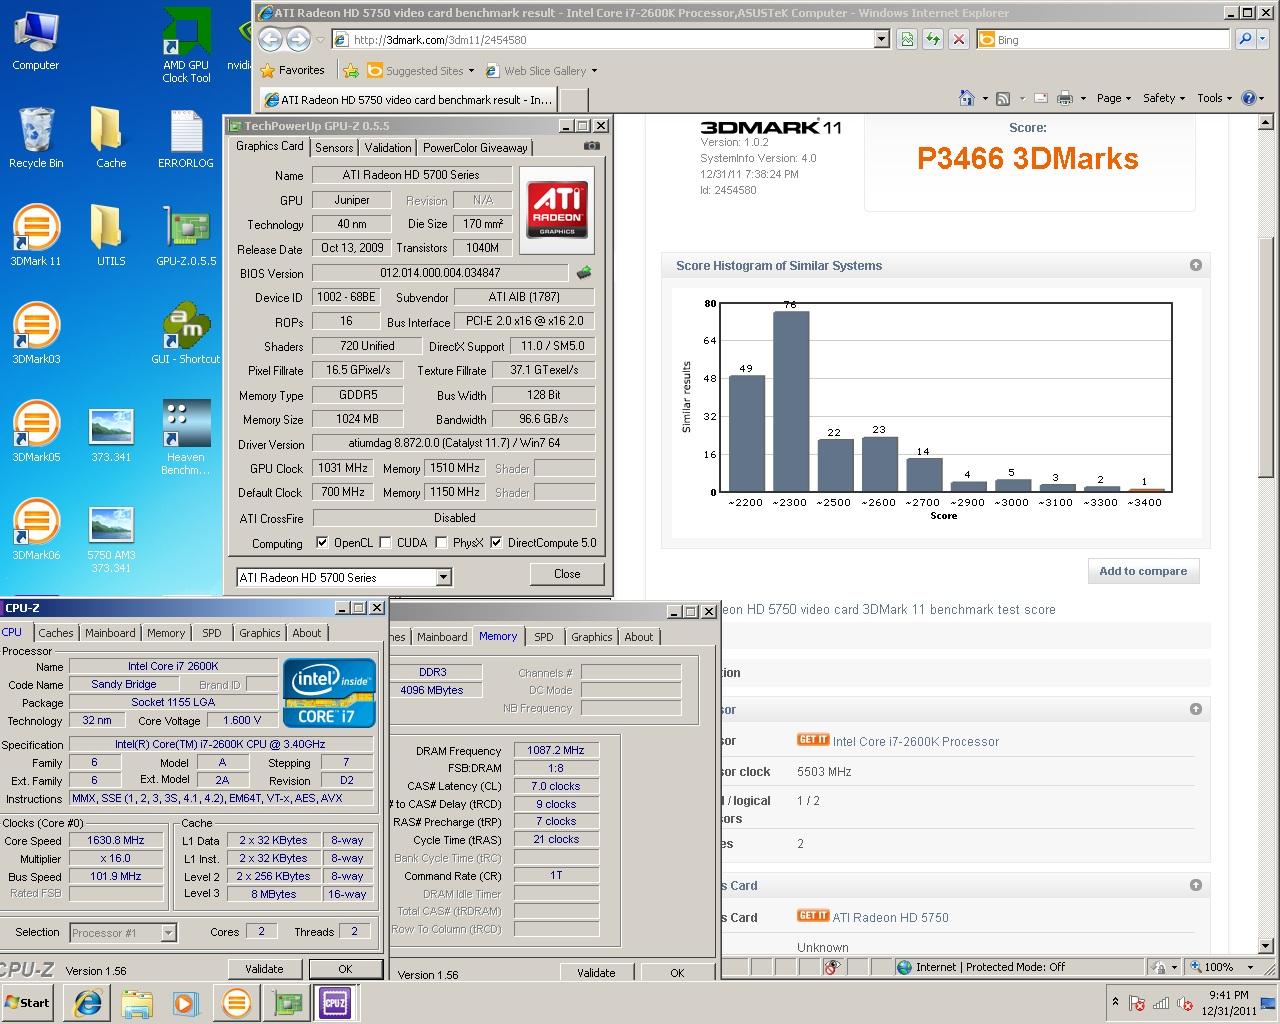Switch to the Mainboard tab in front CPU-Z
Image resolution: width=1280 pixels, height=1024 pixels.
click(110, 633)
